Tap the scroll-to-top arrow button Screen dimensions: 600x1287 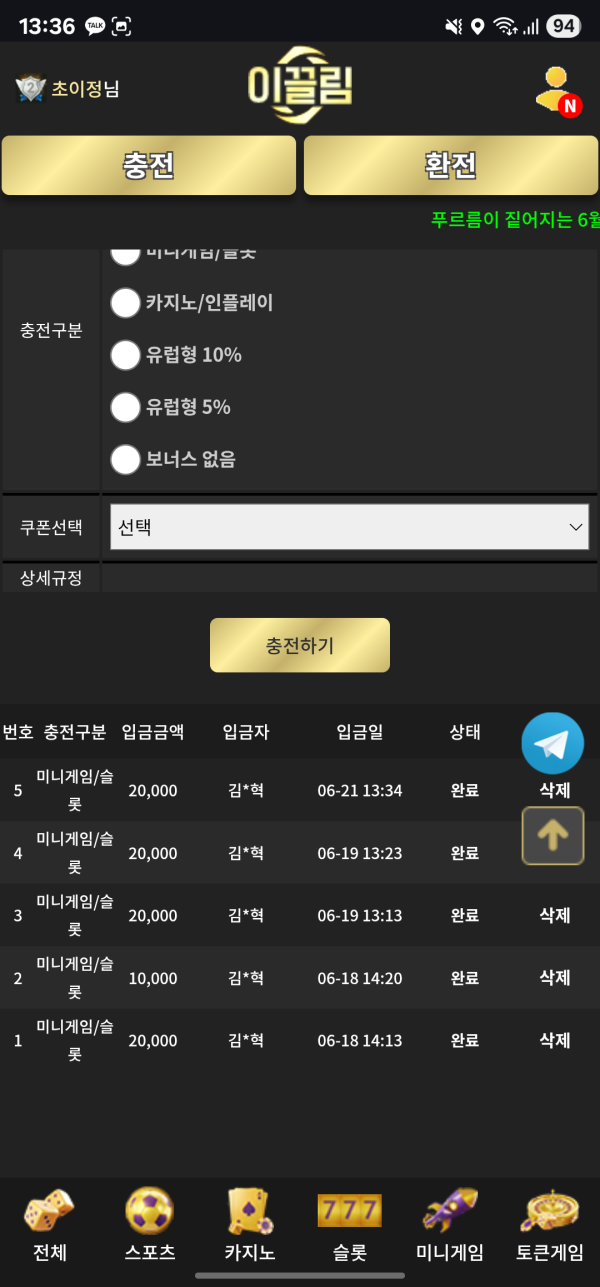pyautogui.click(x=552, y=836)
